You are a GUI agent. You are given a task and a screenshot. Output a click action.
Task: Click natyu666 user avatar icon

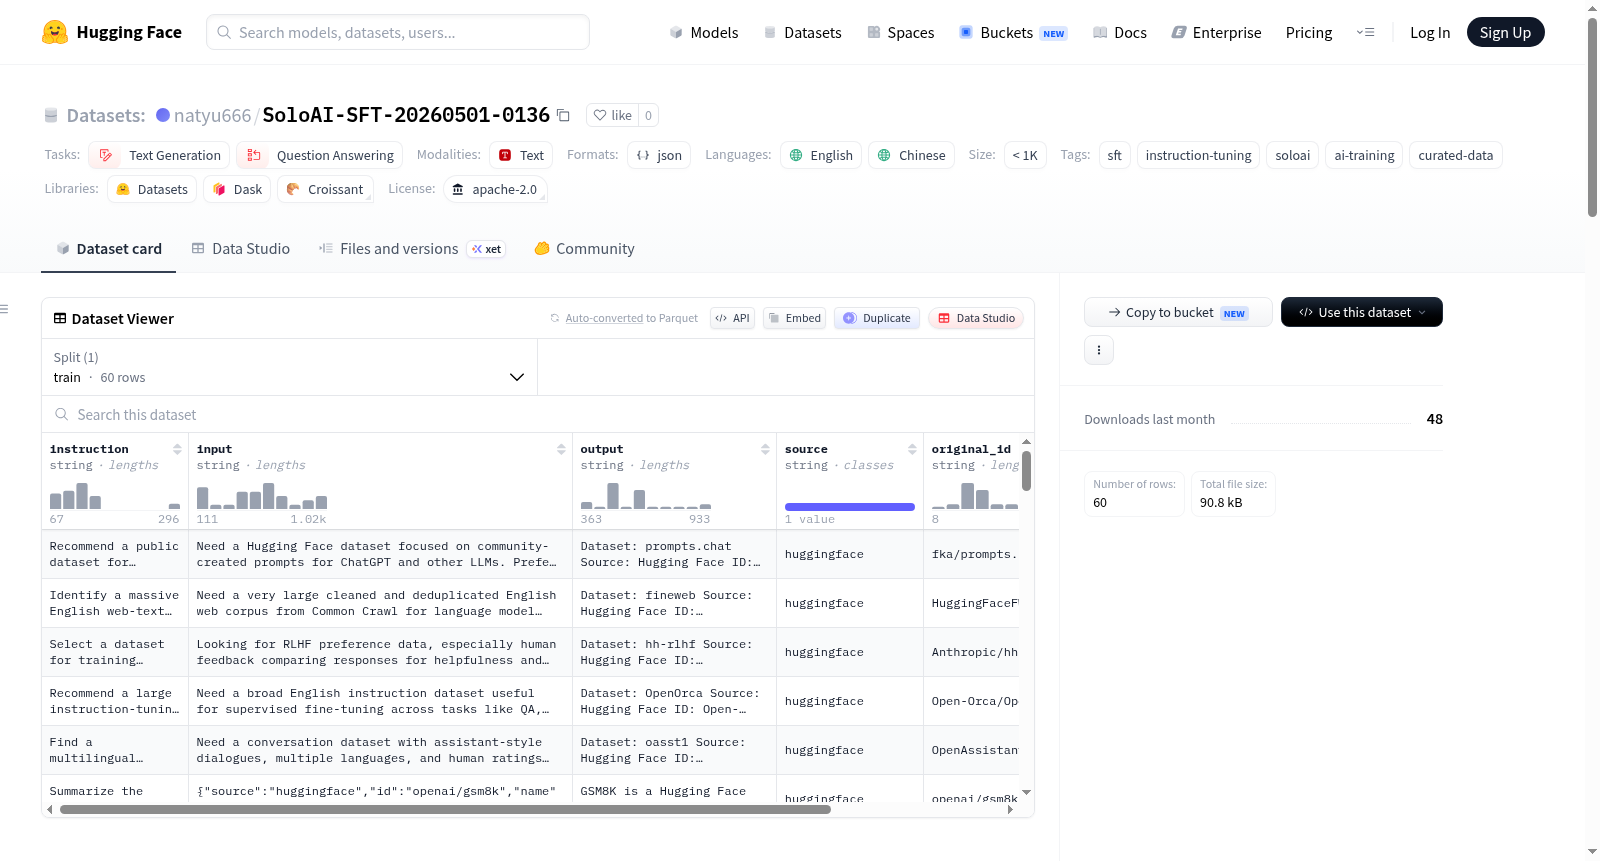(163, 115)
